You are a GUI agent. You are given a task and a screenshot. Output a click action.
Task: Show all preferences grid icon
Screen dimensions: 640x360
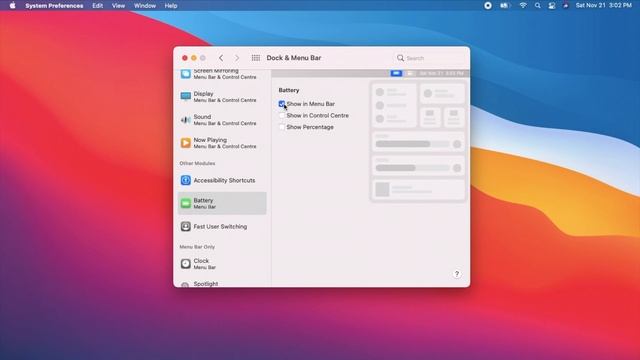[256, 58]
